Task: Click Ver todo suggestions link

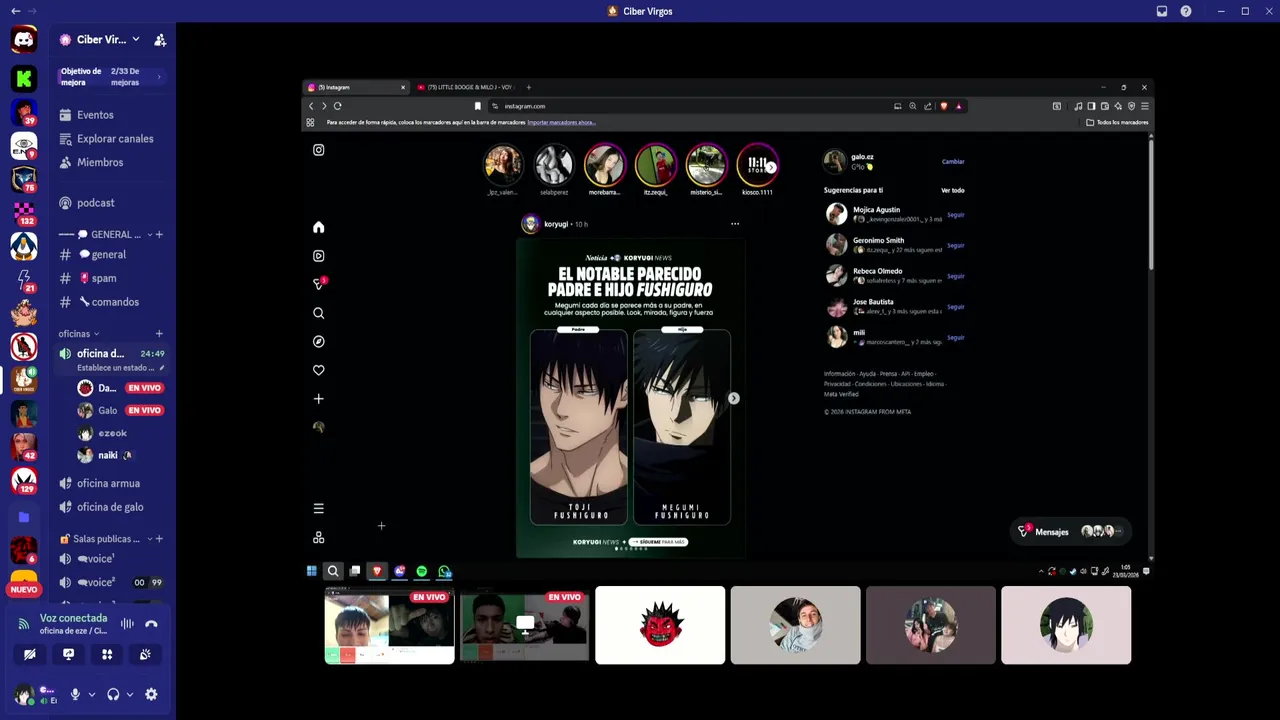Action: point(953,190)
